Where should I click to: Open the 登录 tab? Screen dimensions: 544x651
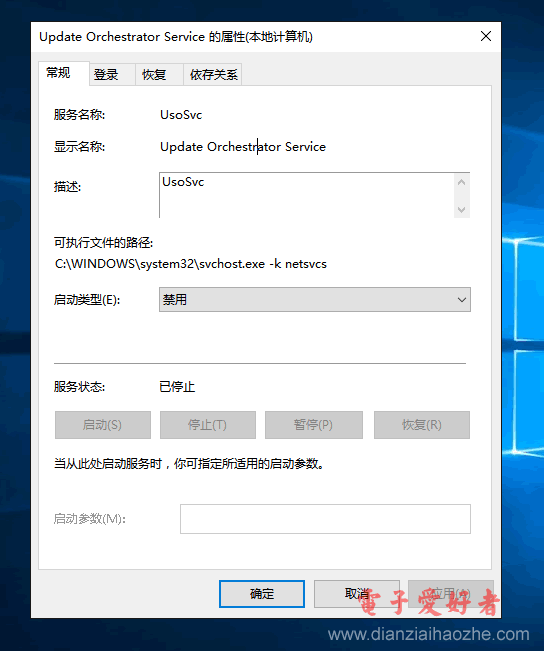(x=112, y=75)
